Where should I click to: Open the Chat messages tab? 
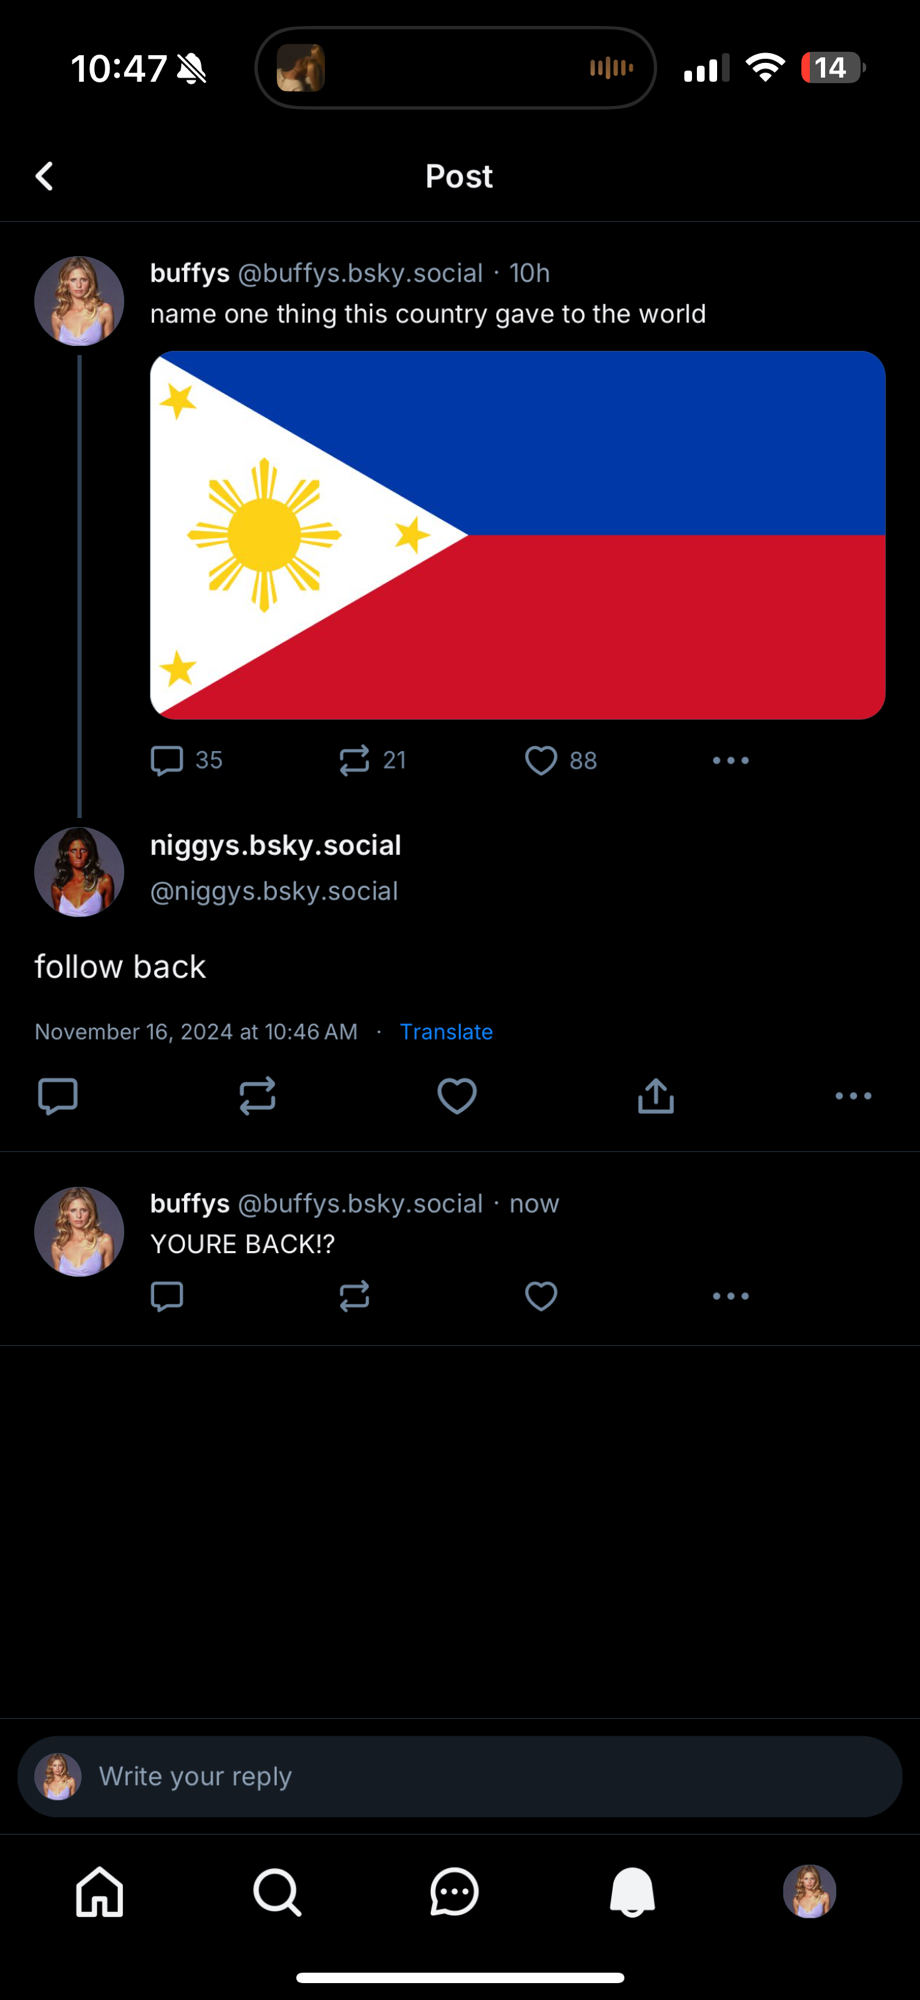[455, 1892]
